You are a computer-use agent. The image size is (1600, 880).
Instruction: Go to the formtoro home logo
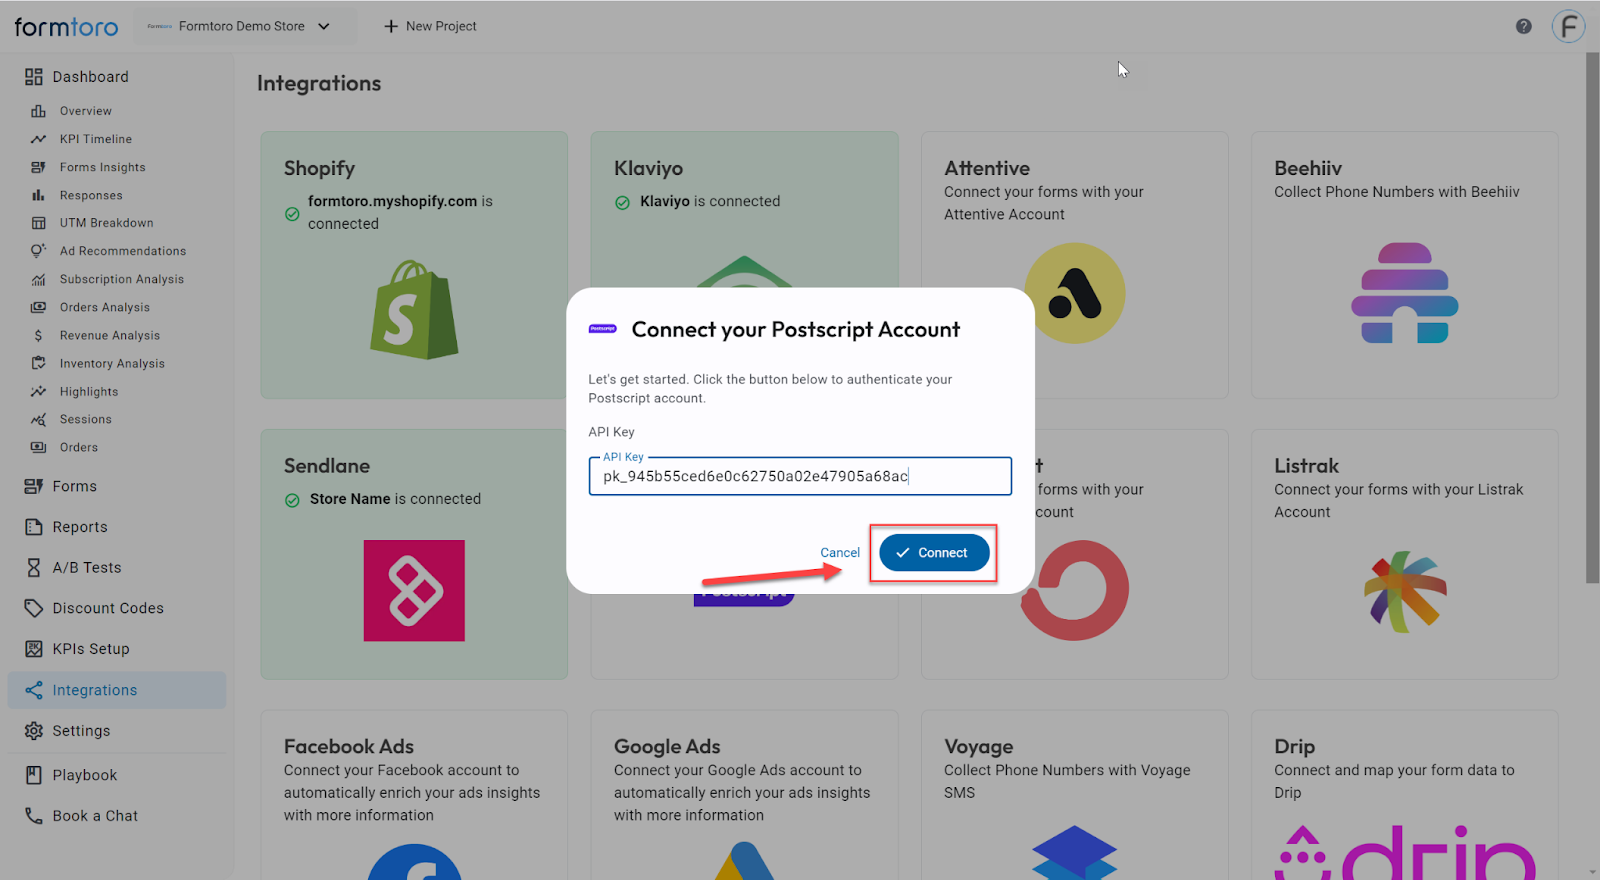pos(66,27)
